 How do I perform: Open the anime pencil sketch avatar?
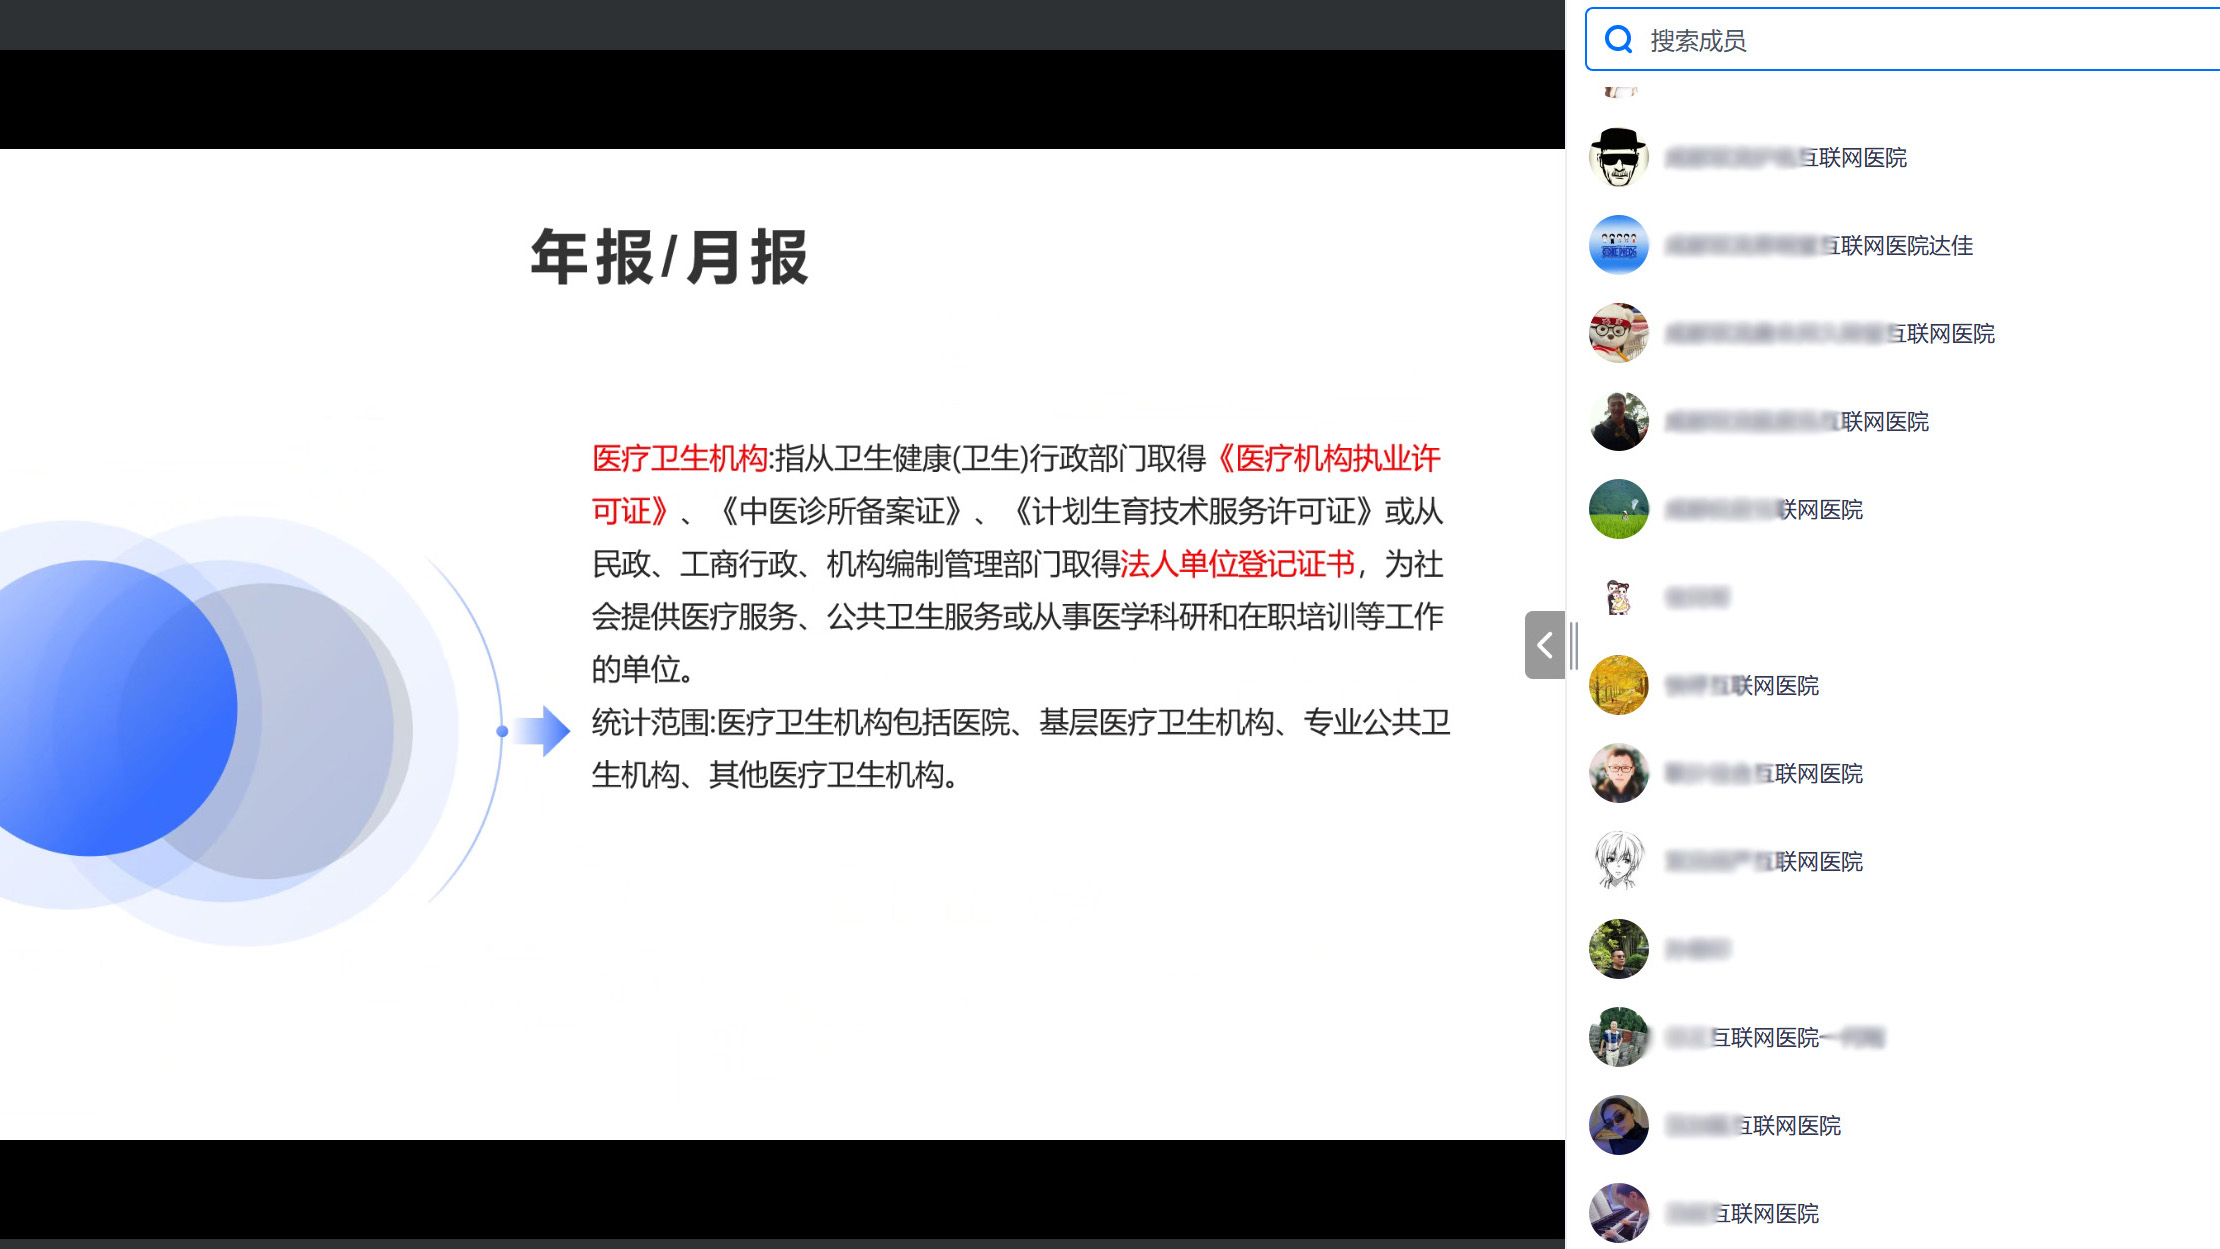pyautogui.click(x=1618, y=861)
